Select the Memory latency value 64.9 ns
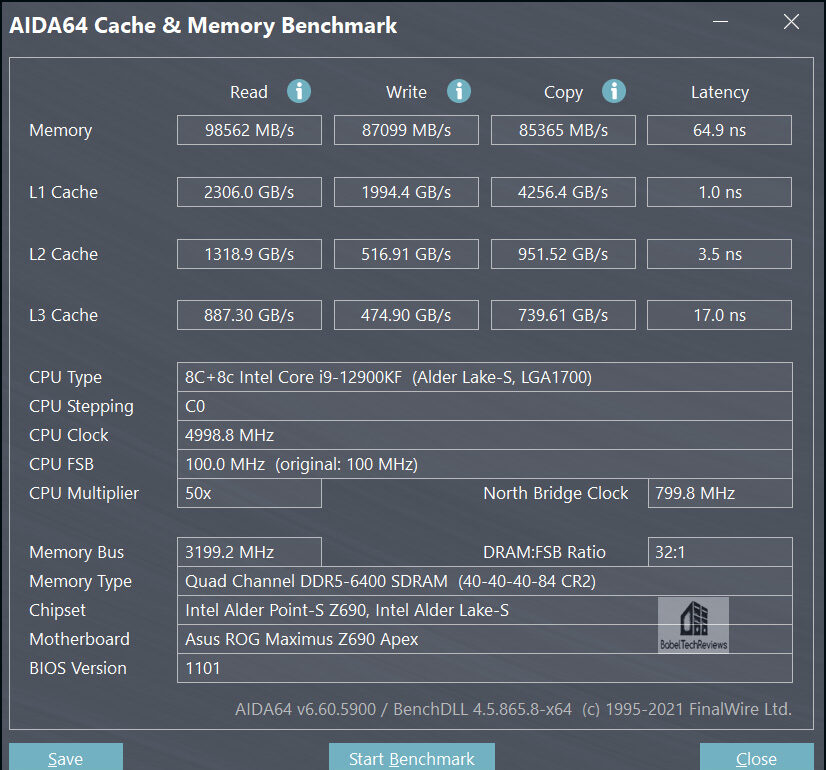This screenshot has height=770, width=826. pos(719,130)
